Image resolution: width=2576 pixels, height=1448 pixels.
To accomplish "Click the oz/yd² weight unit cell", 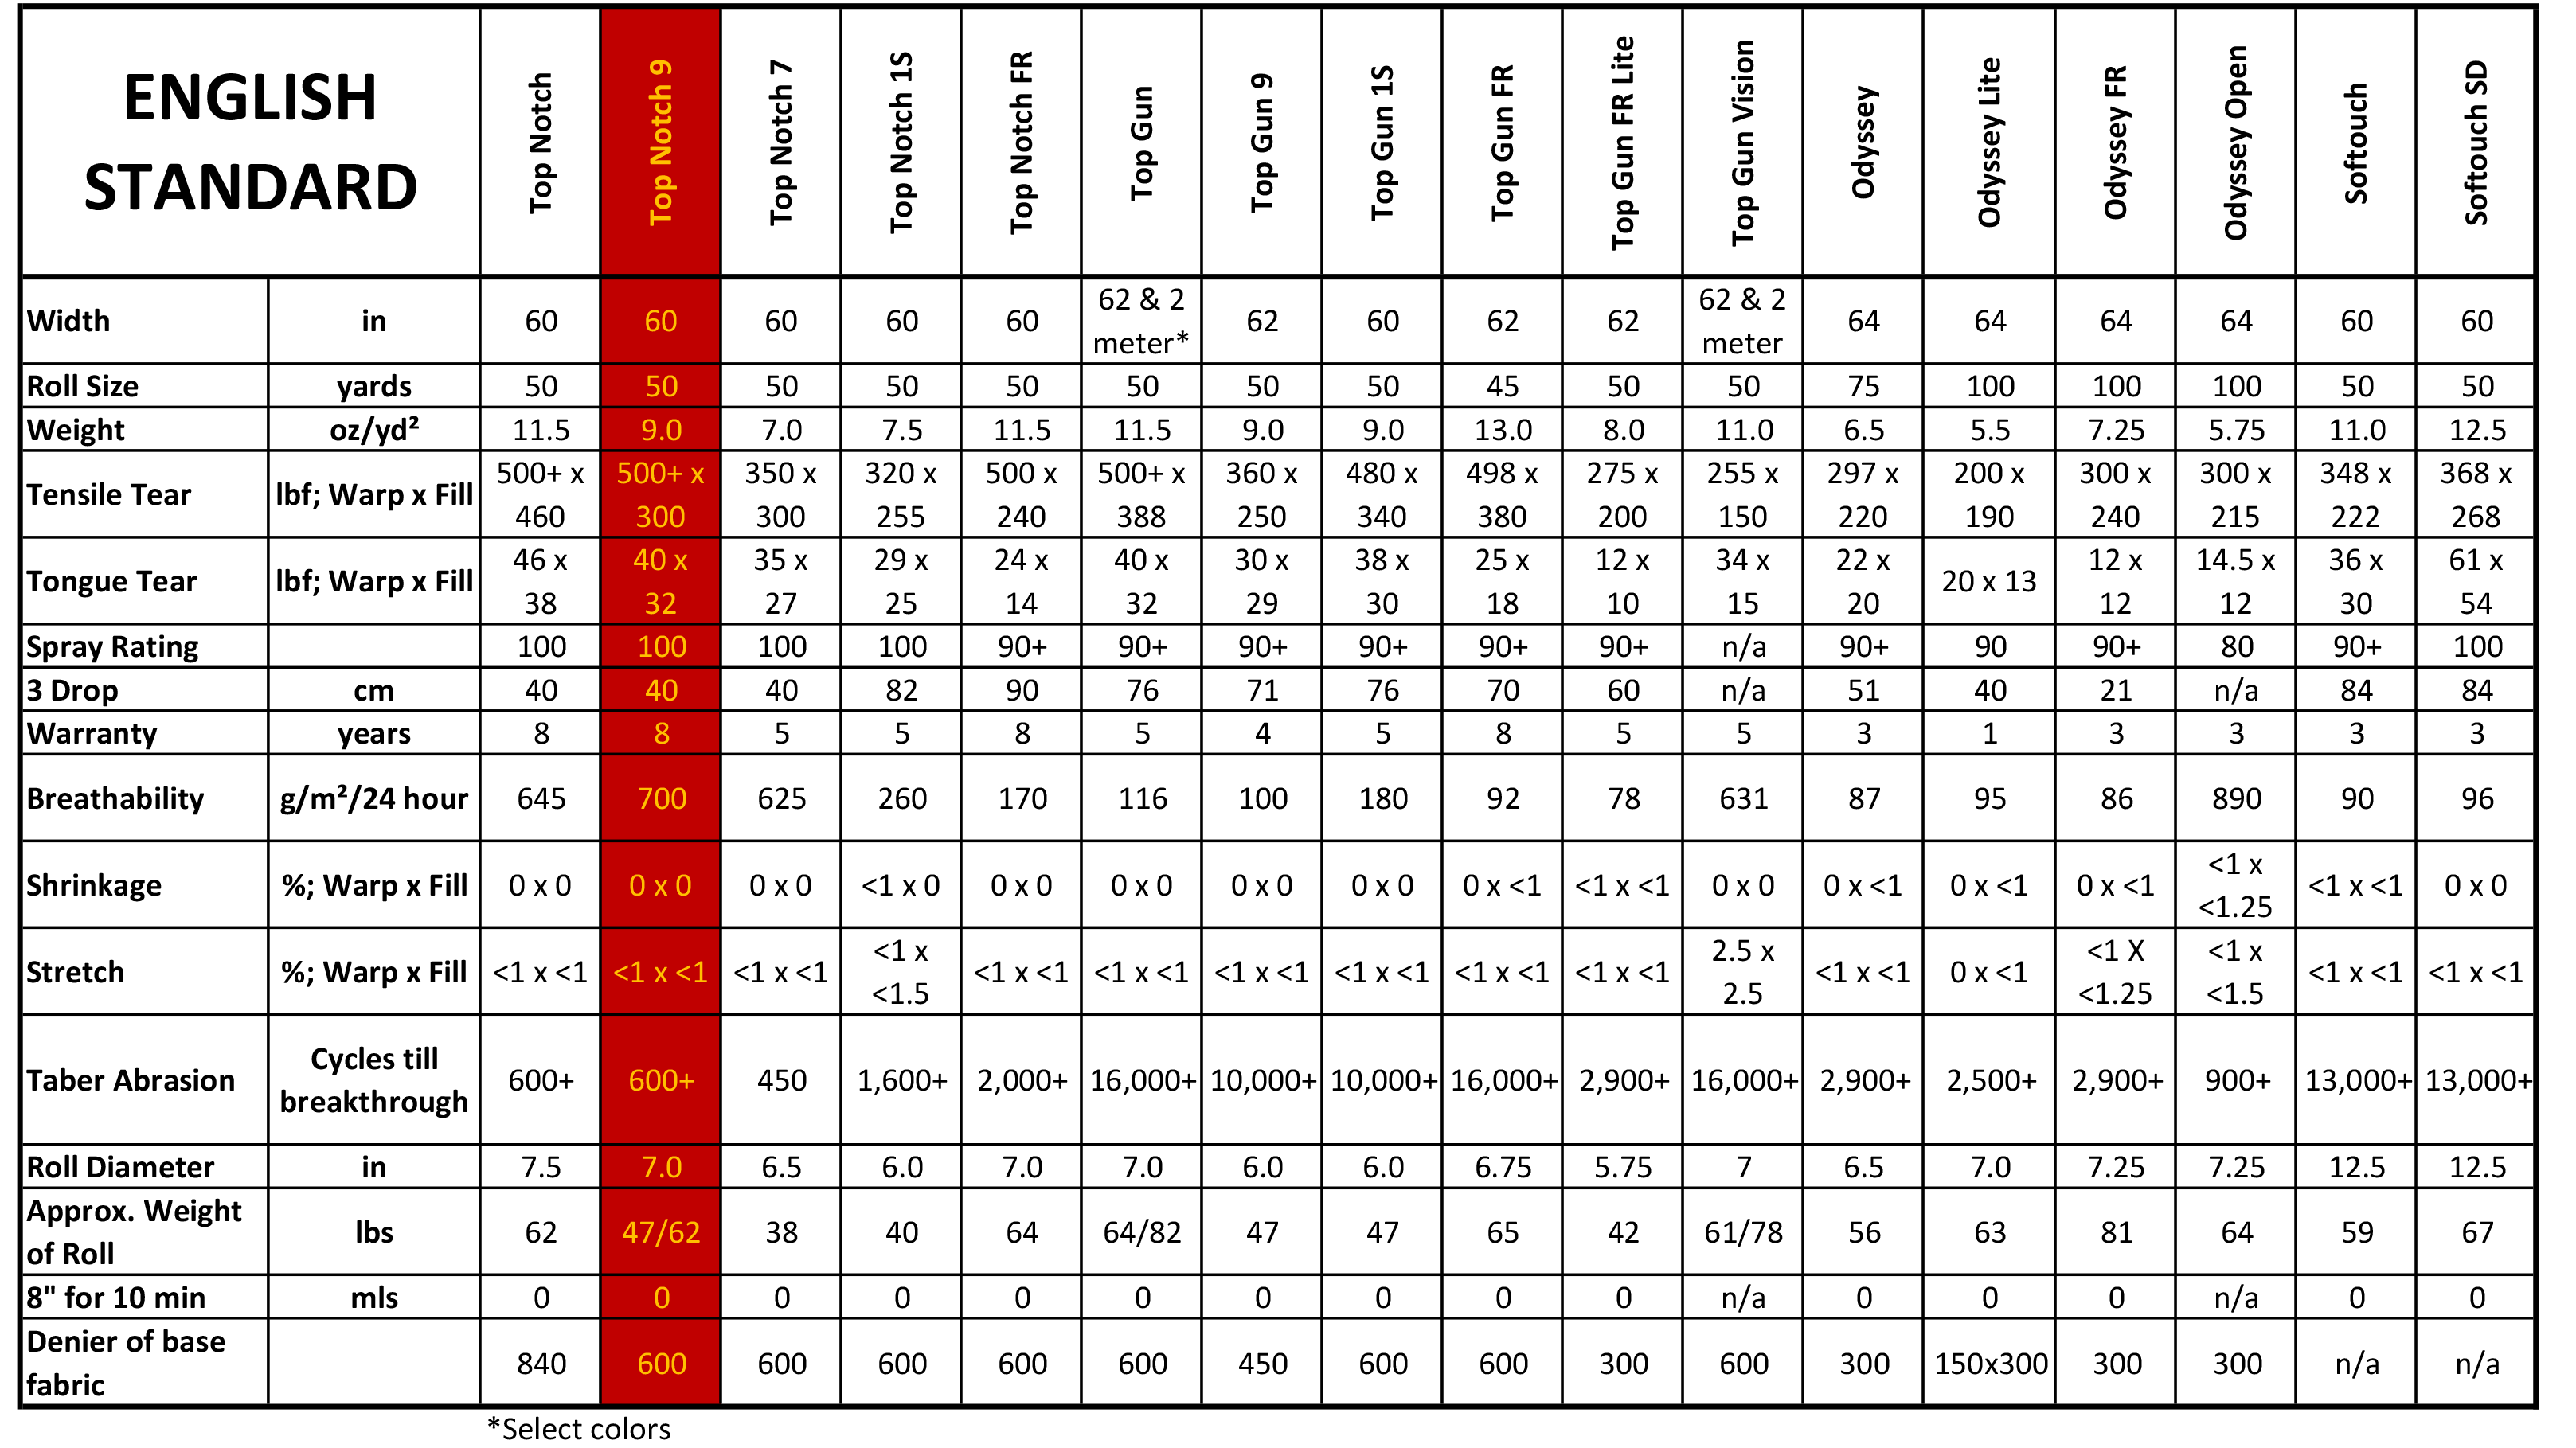I will [374, 430].
